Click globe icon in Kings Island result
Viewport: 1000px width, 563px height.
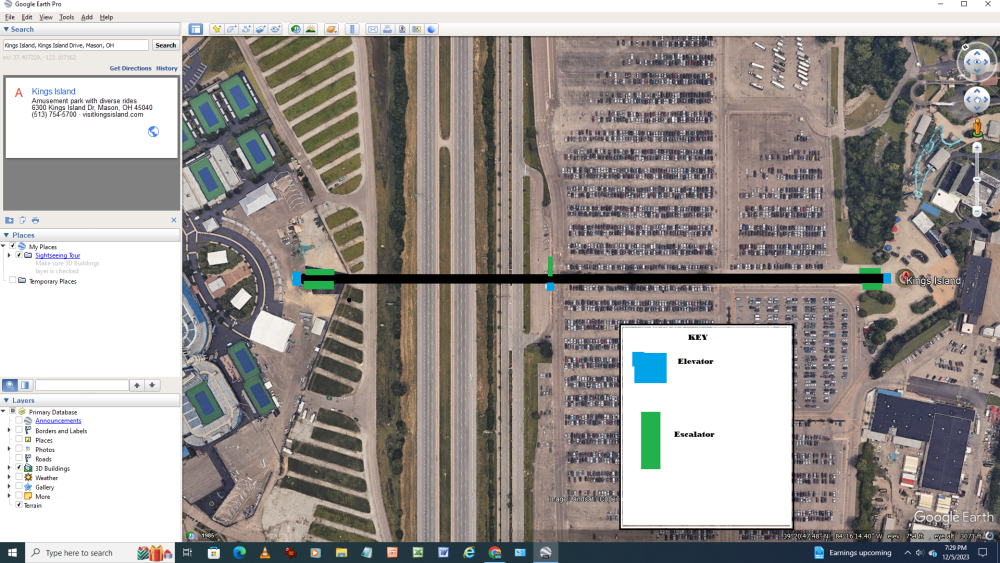tap(153, 131)
